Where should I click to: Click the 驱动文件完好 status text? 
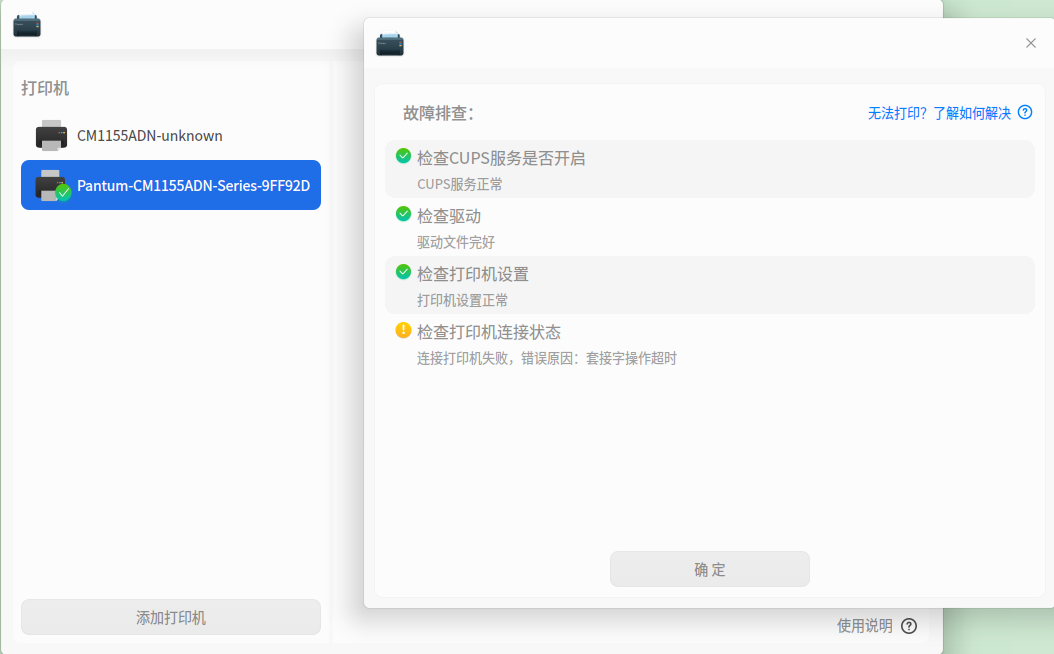click(456, 242)
